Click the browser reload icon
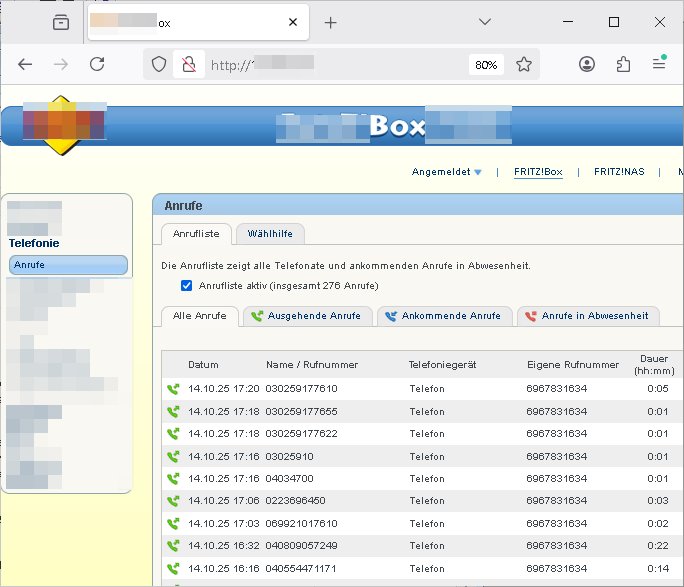The width and height of the screenshot is (684, 587). (x=97, y=64)
